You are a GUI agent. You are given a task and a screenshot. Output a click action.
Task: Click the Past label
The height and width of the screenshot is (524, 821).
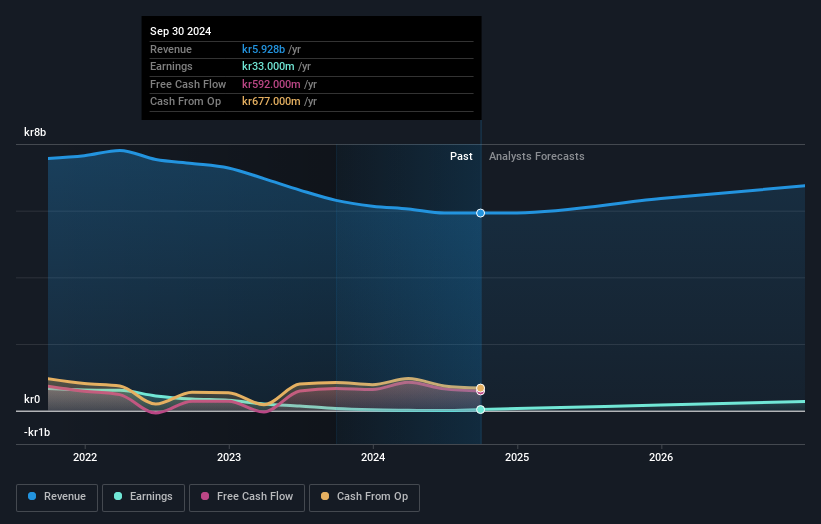pyautogui.click(x=461, y=156)
